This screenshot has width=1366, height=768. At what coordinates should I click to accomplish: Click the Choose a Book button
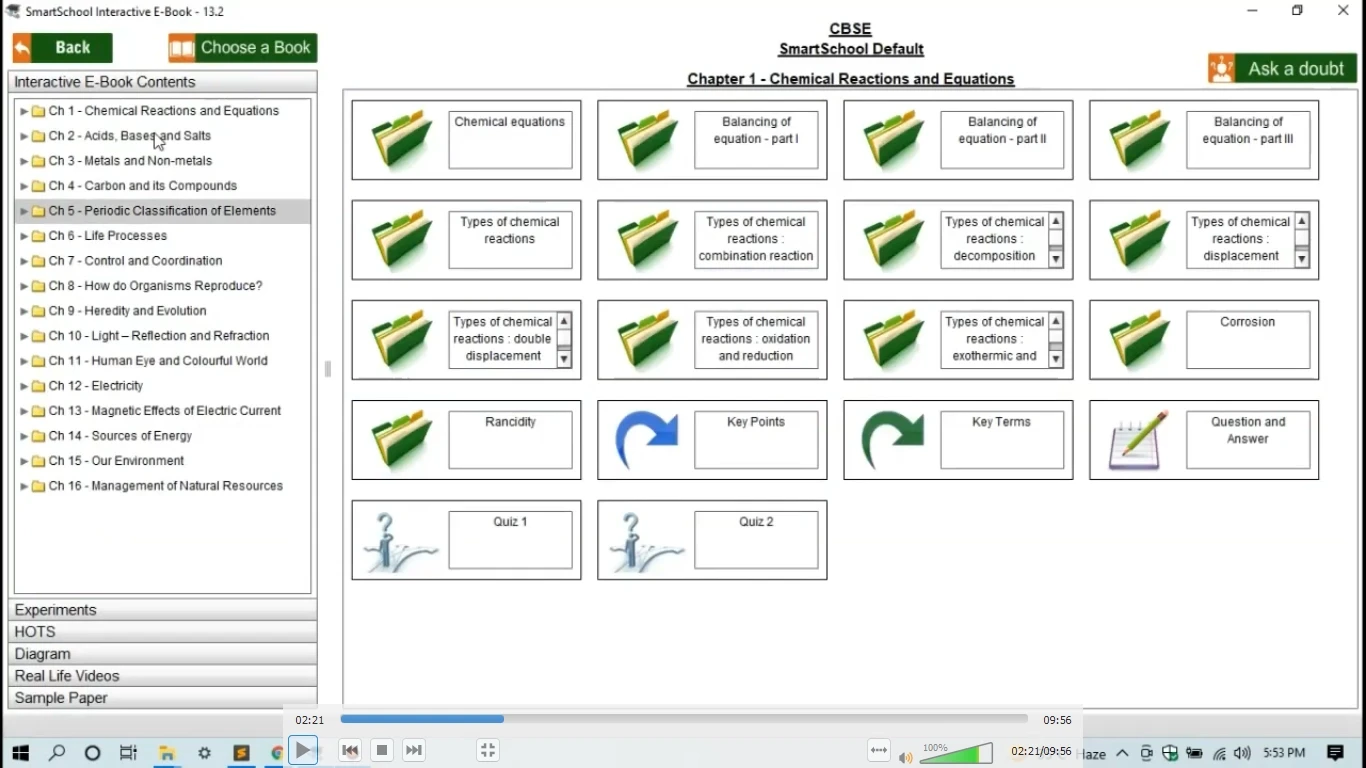tap(243, 48)
